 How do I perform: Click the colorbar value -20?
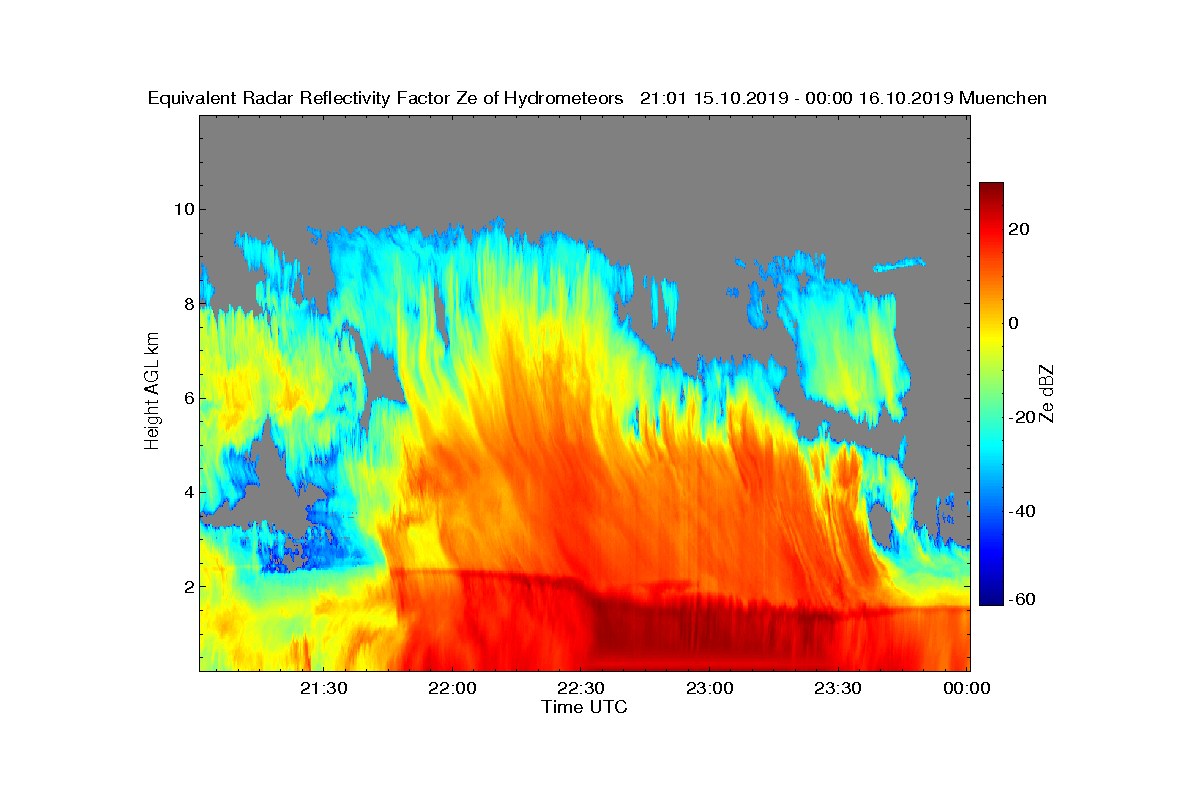[1022, 418]
